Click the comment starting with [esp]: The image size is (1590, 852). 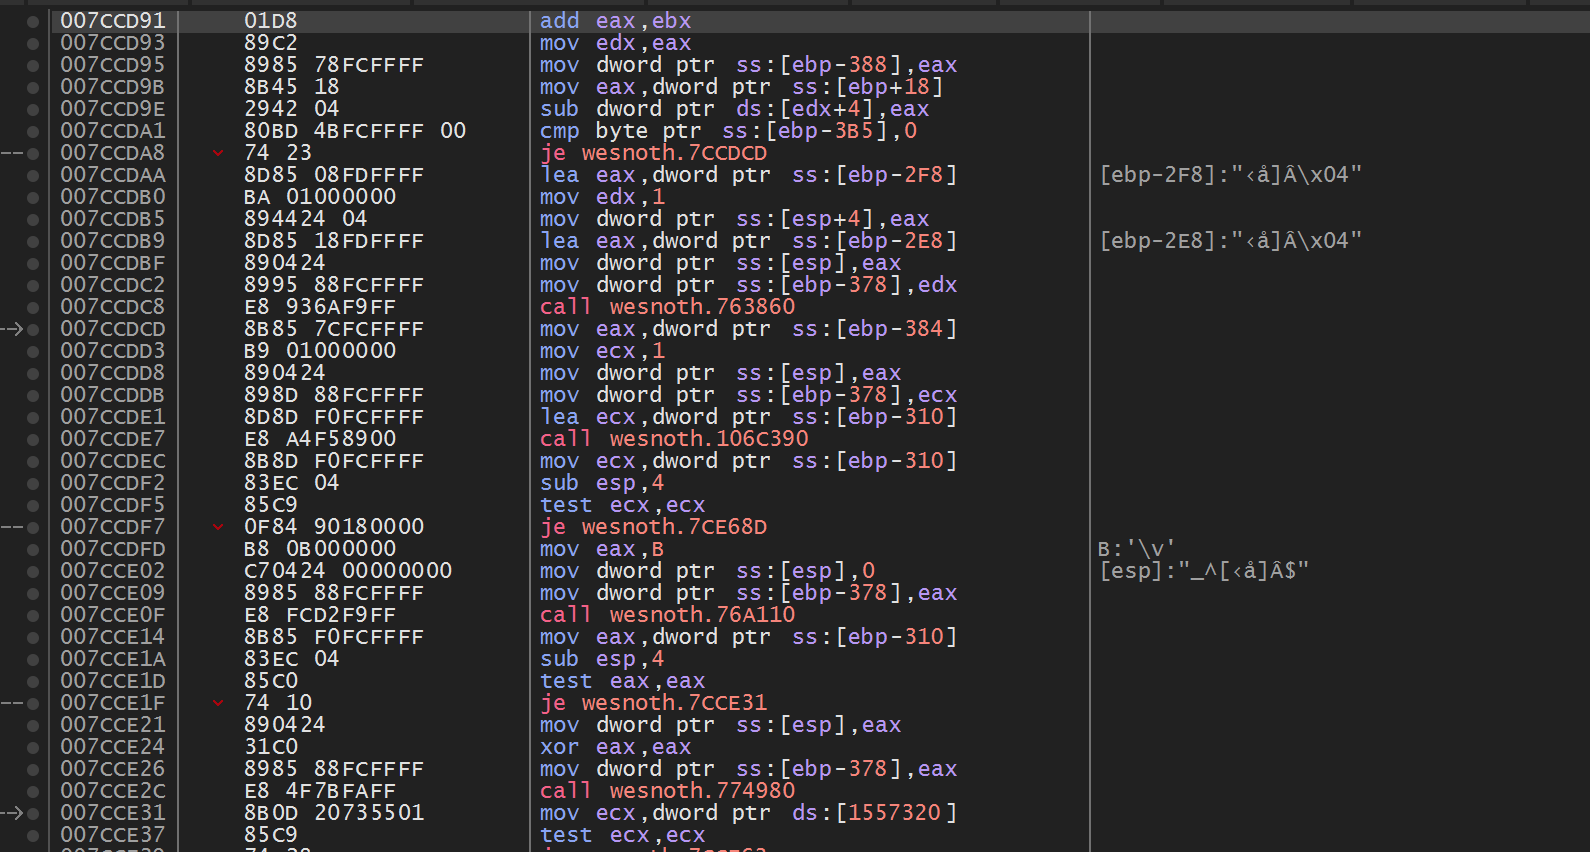point(1204,571)
